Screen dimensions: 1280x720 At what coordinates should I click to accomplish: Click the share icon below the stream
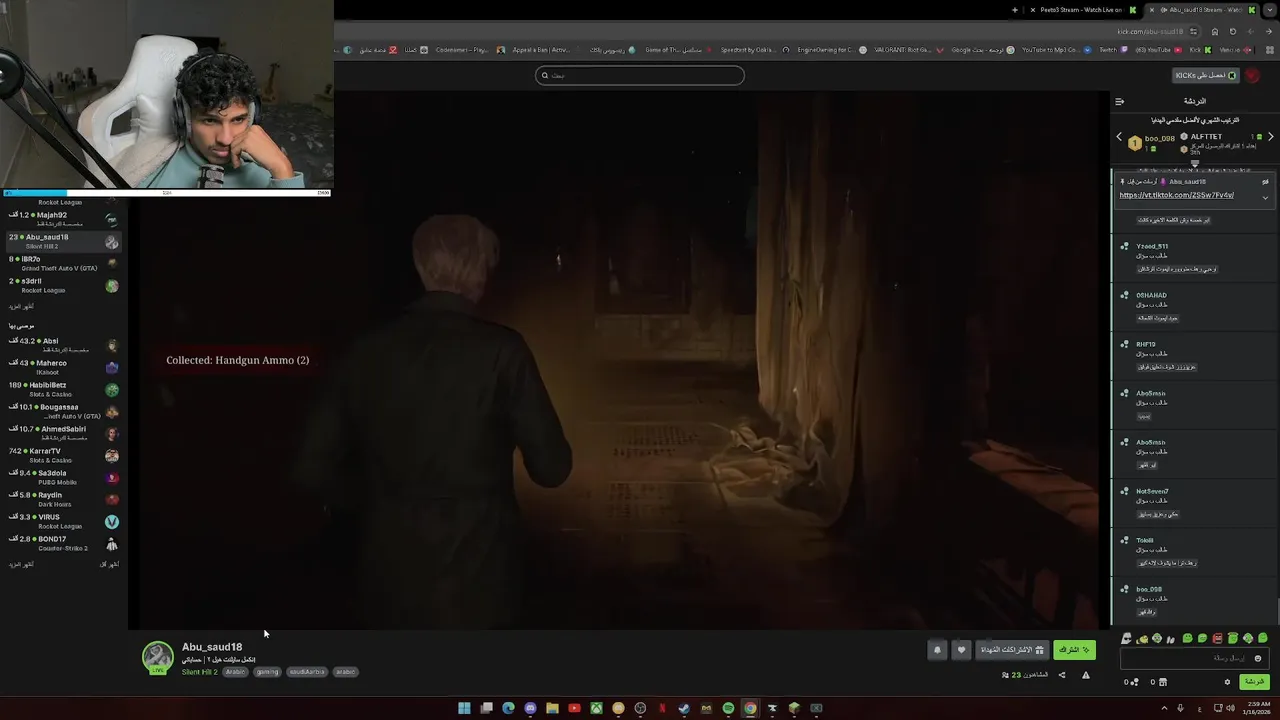click(x=1062, y=675)
